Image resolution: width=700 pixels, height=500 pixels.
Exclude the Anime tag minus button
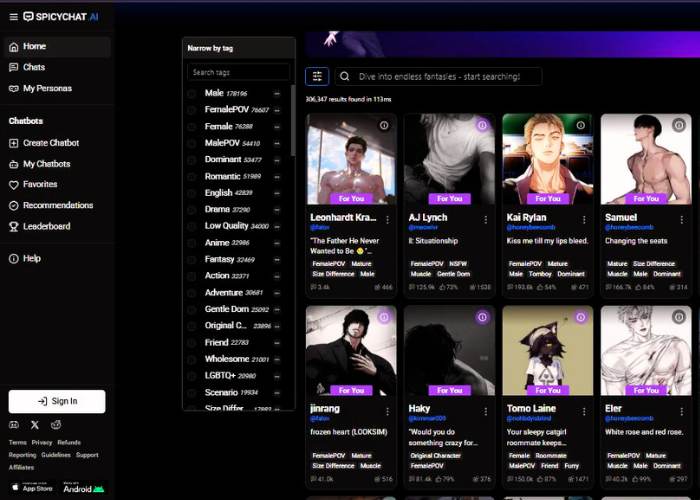pos(277,243)
